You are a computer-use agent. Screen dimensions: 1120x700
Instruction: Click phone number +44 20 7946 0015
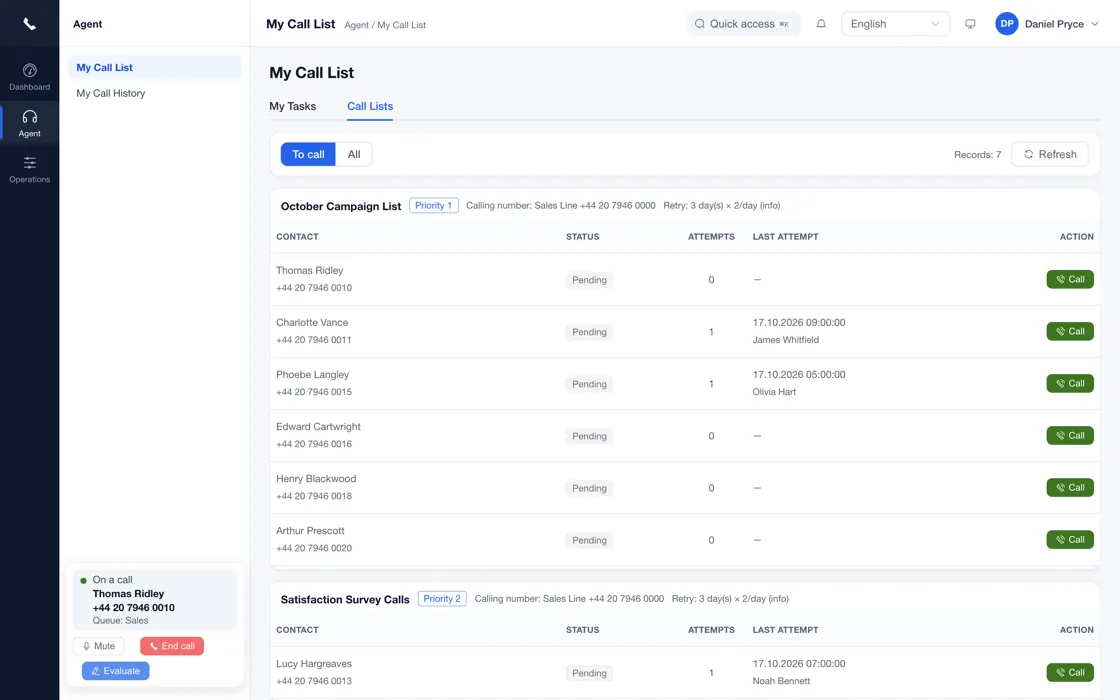tap(314, 392)
